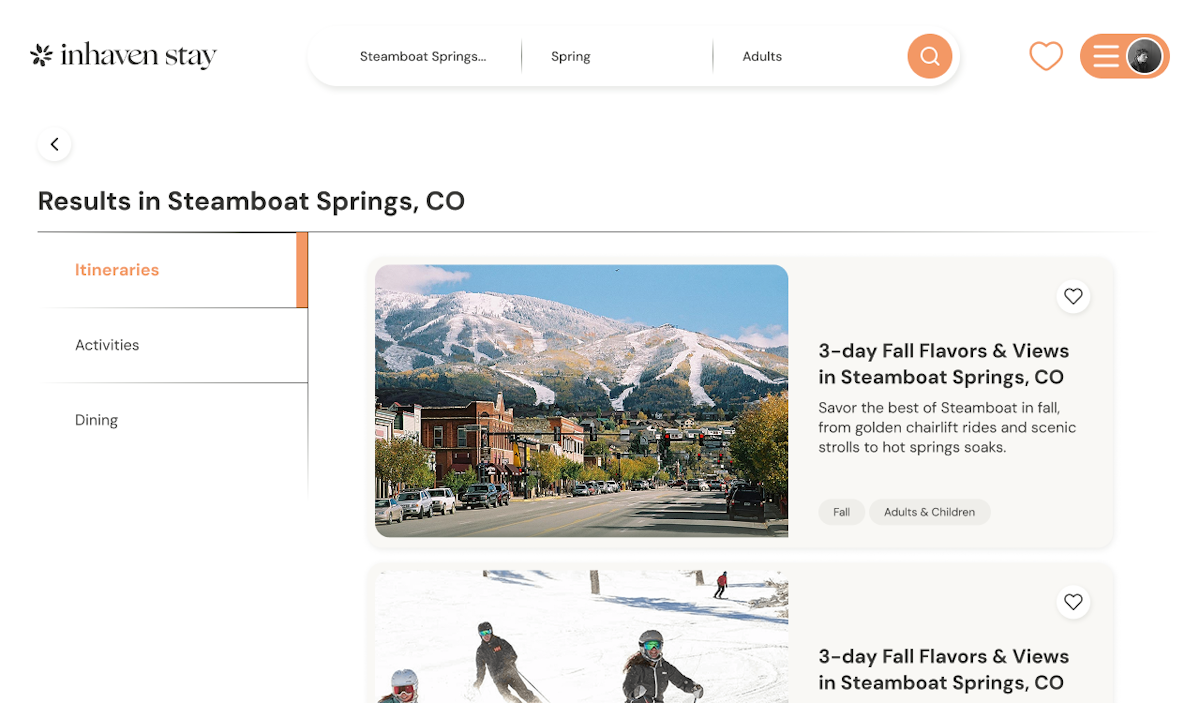The height and width of the screenshot is (703, 1200).
Task: Click the orange search magnifier button
Action: pos(929,56)
